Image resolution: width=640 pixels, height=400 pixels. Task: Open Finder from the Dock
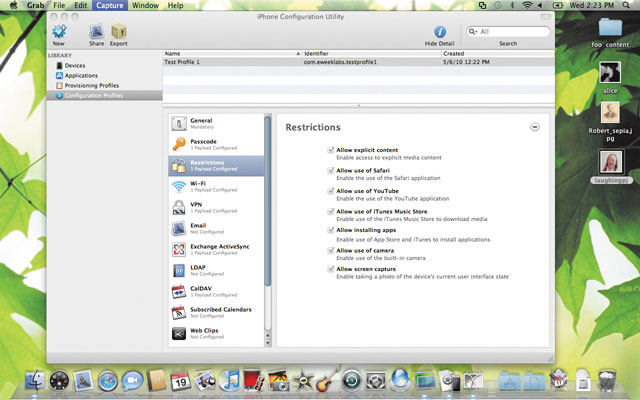pyautogui.click(x=35, y=381)
